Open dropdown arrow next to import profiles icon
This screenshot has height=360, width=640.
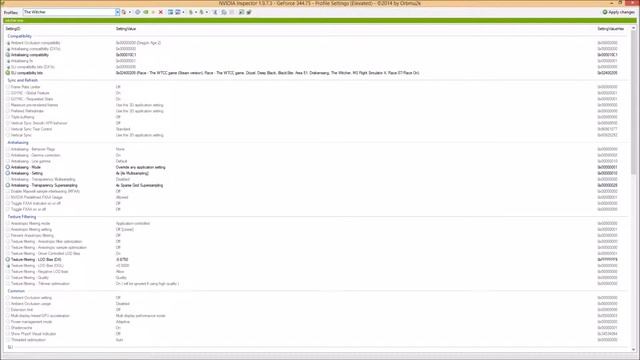[207, 12]
